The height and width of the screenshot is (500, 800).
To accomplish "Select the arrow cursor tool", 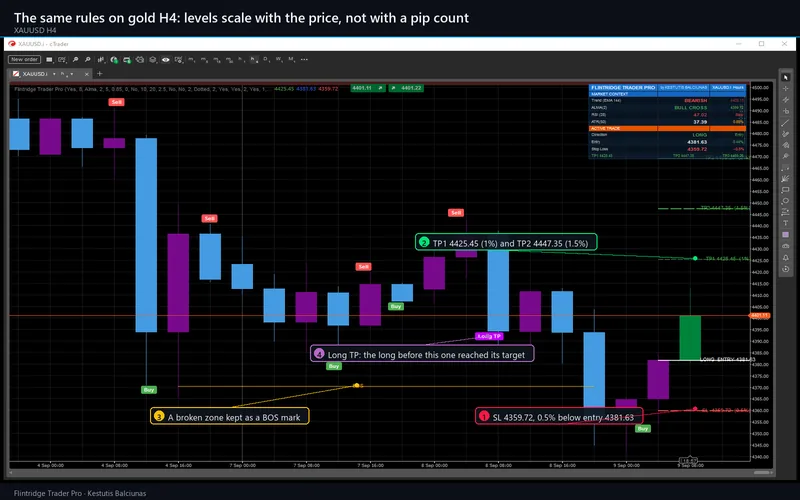I will tap(786, 77).
